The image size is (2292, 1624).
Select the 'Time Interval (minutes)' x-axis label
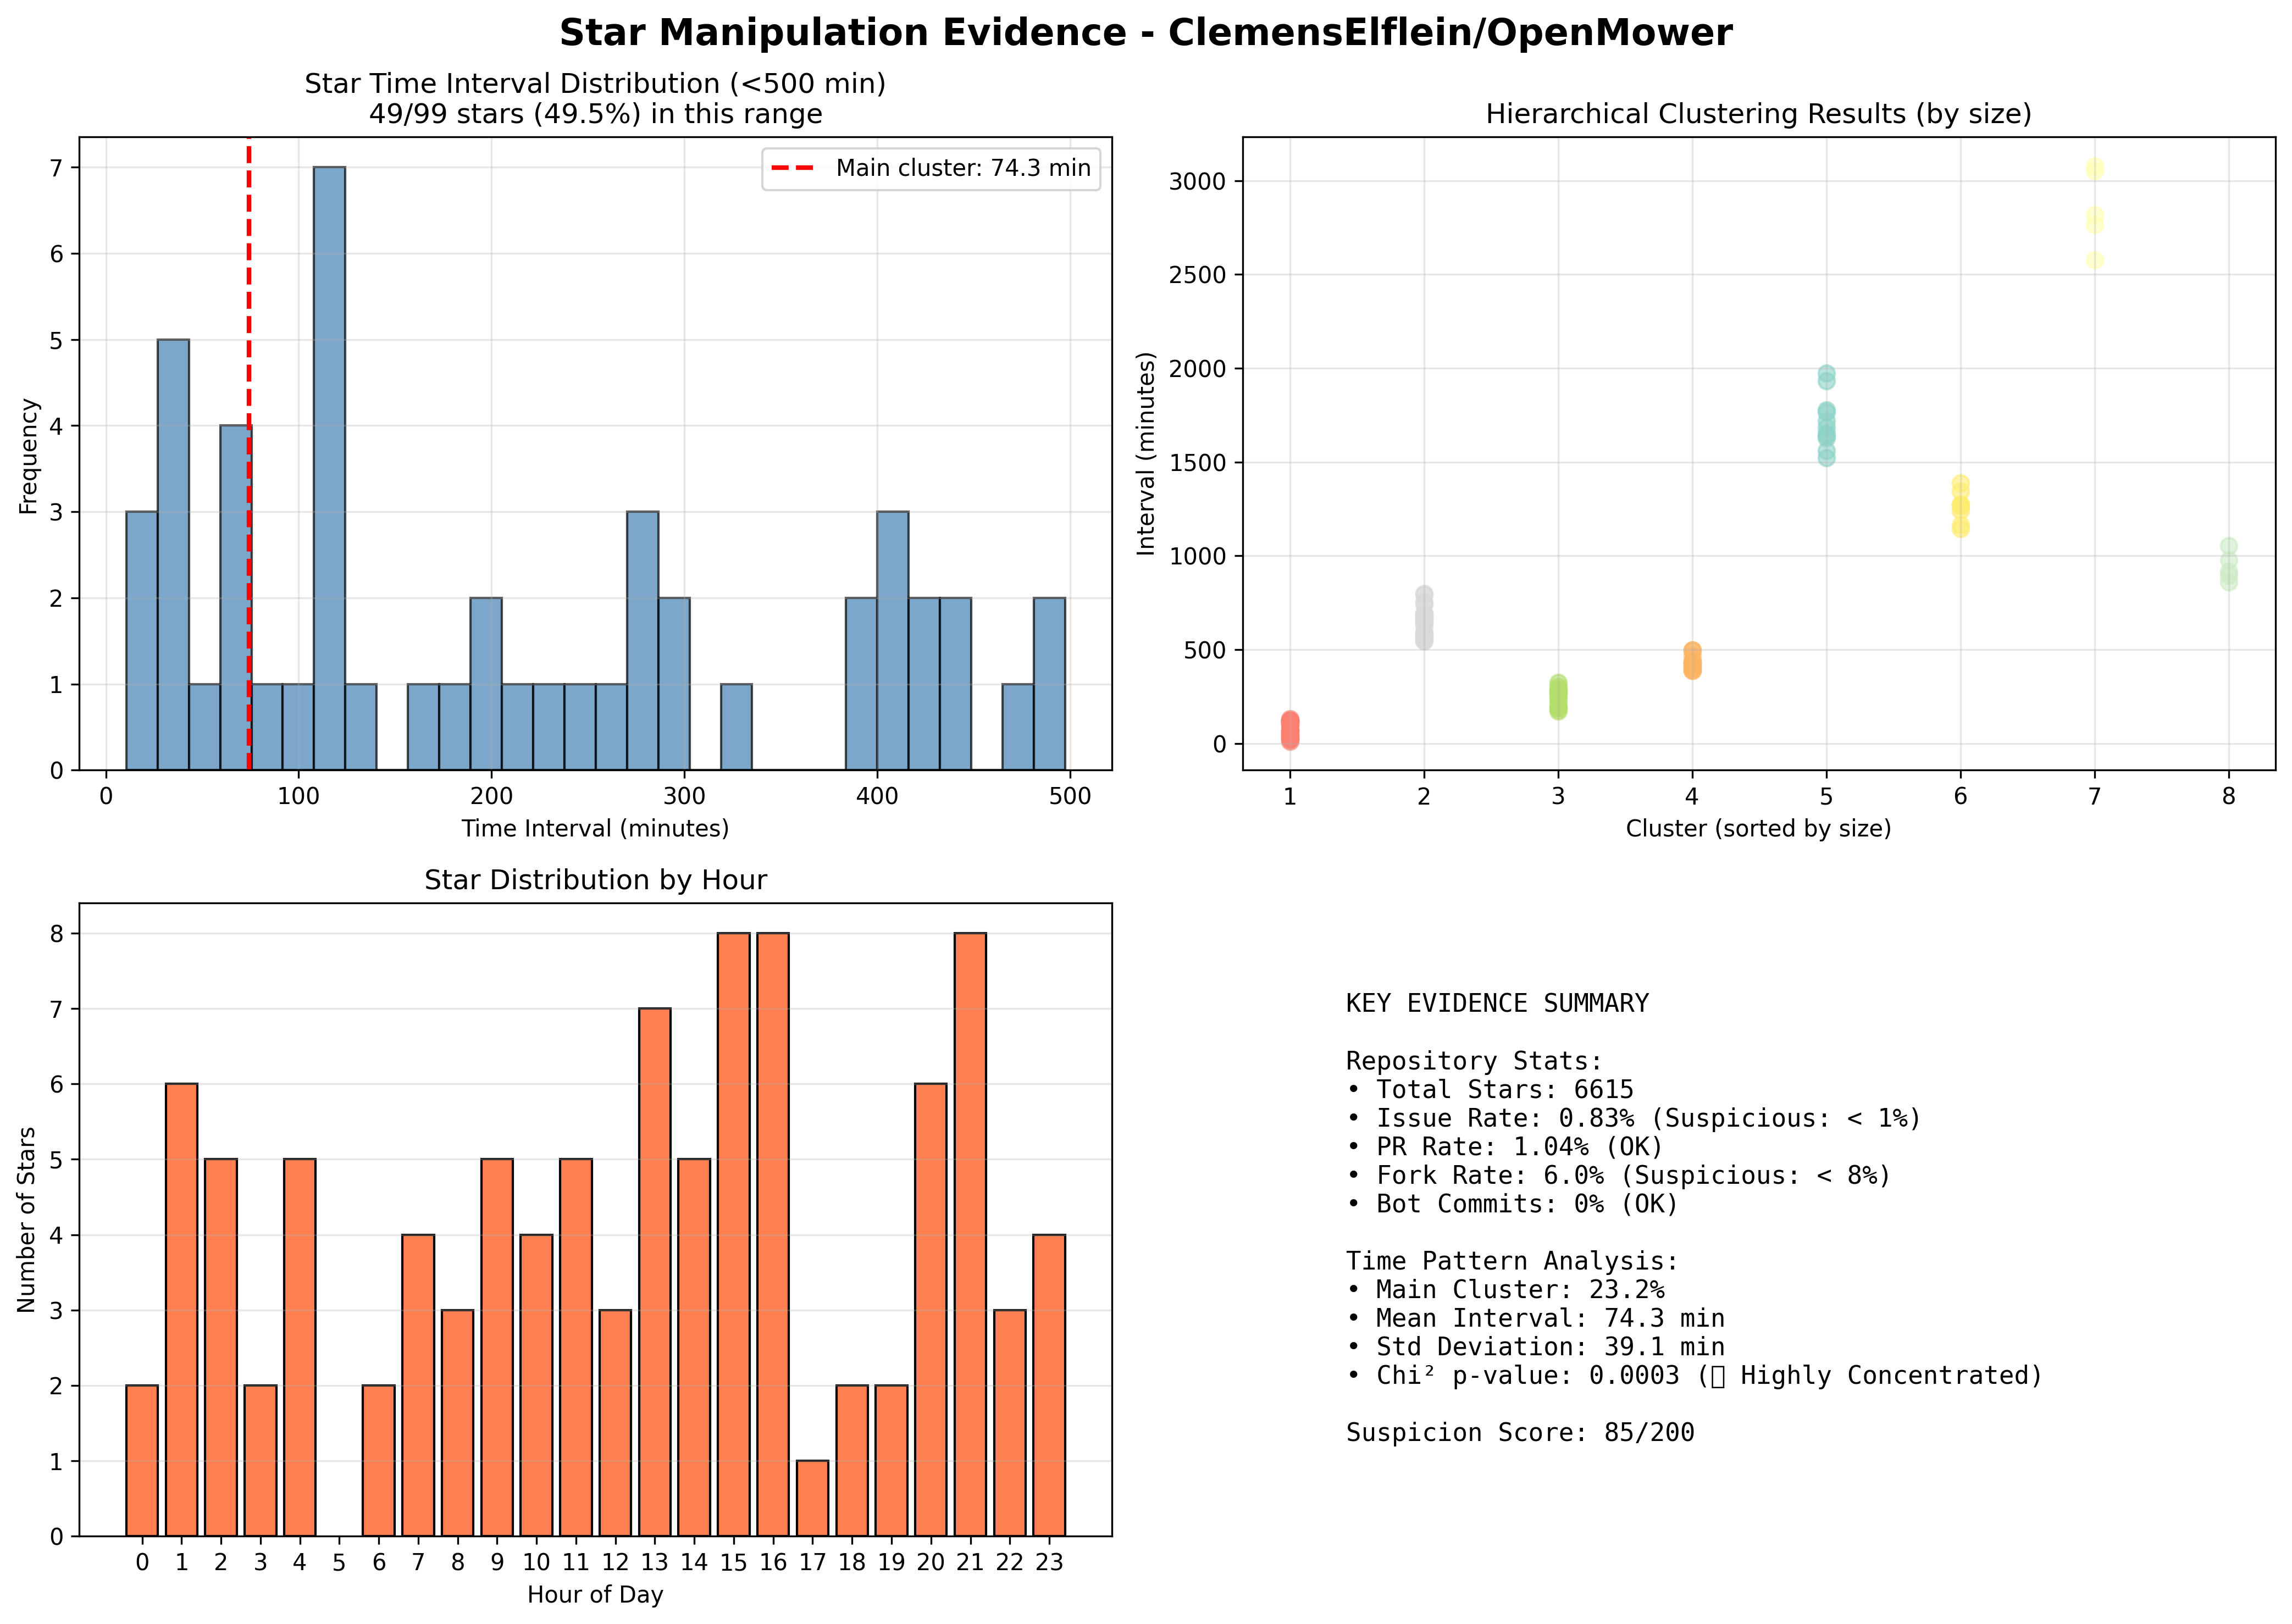pos(595,829)
